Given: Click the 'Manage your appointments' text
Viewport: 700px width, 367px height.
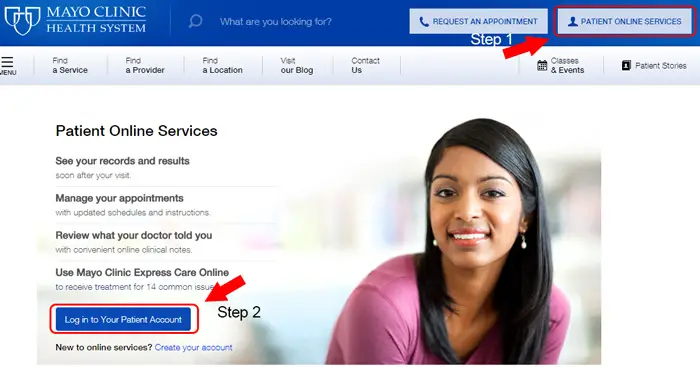Looking at the screenshot, I should [119, 198].
